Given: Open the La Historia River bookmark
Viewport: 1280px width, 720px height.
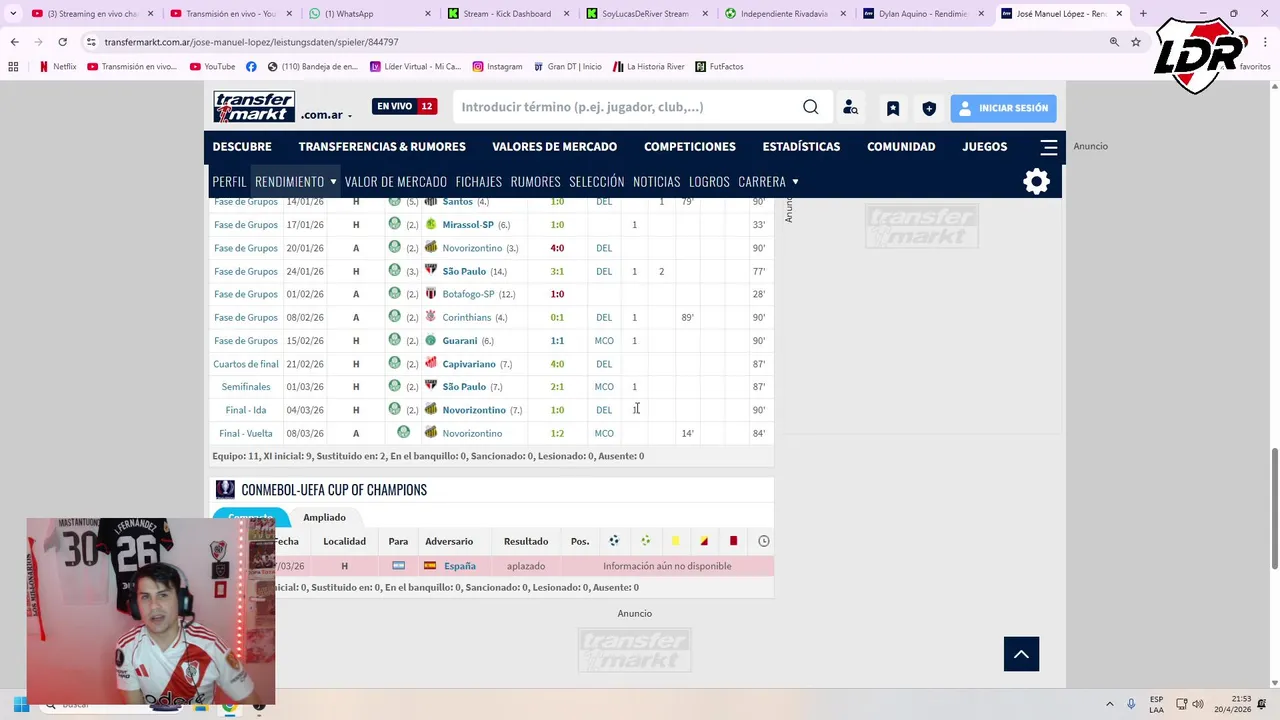Looking at the screenshot, I should [x=649, y=67].
